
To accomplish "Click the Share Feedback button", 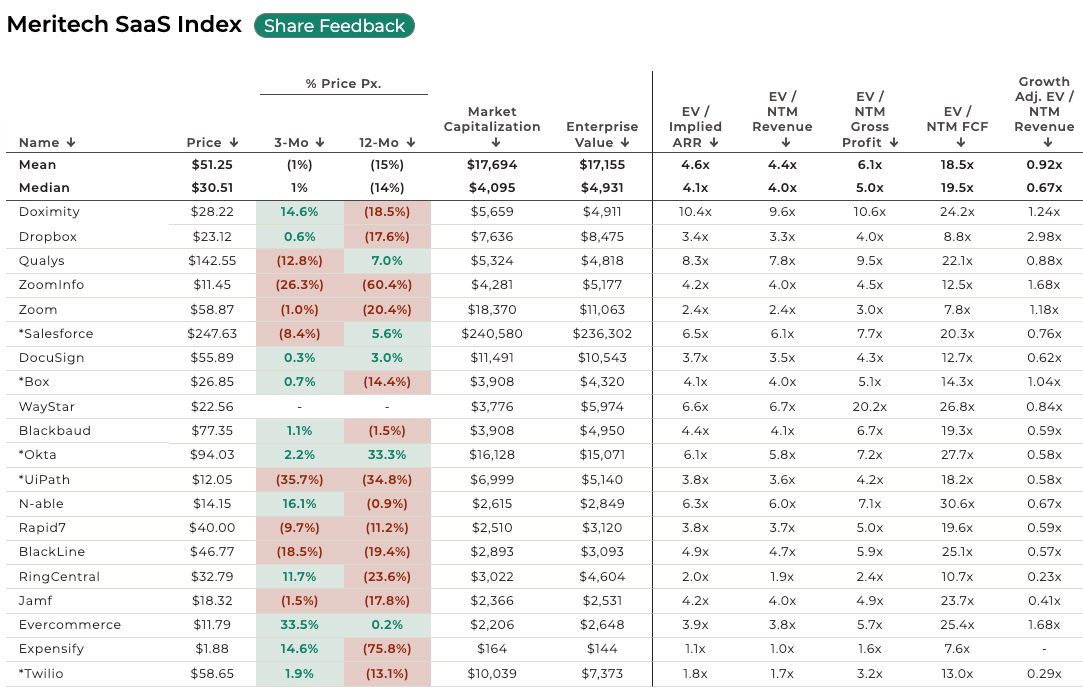I will (x=334, y=26).
